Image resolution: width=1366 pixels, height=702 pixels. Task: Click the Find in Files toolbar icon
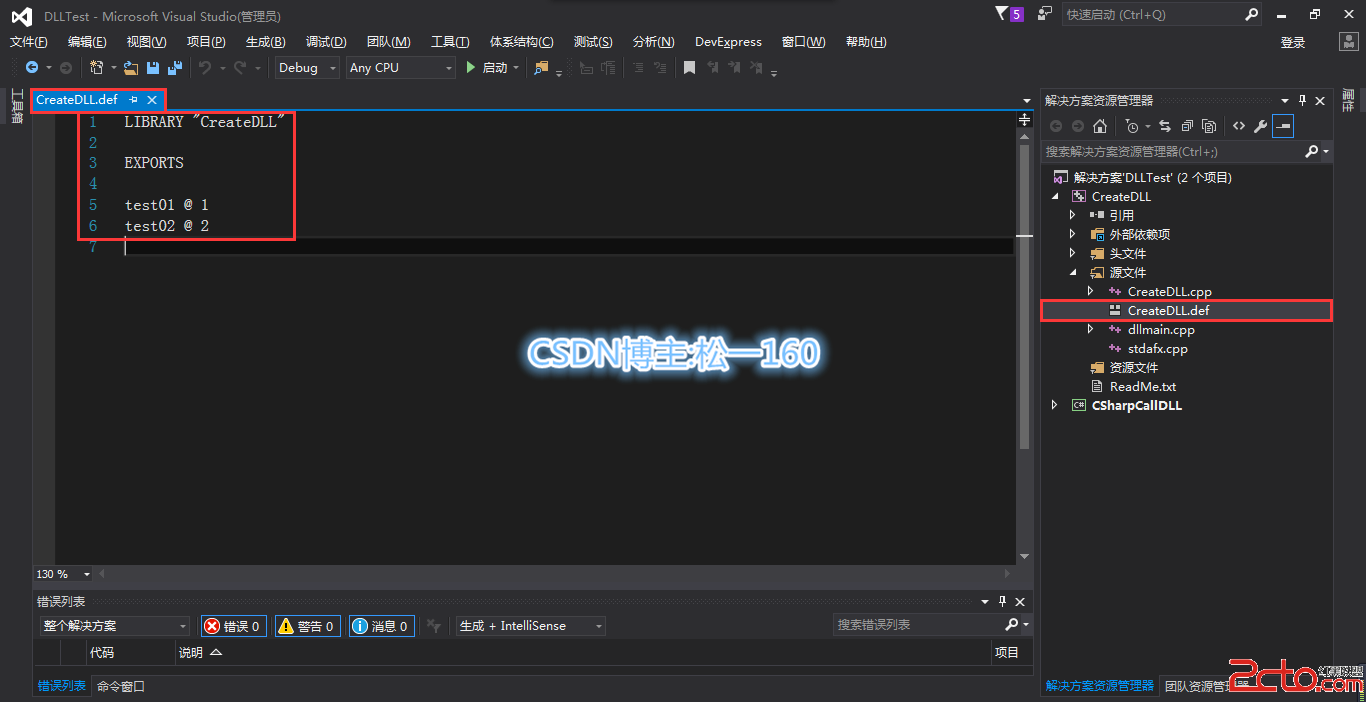[541, 68]
